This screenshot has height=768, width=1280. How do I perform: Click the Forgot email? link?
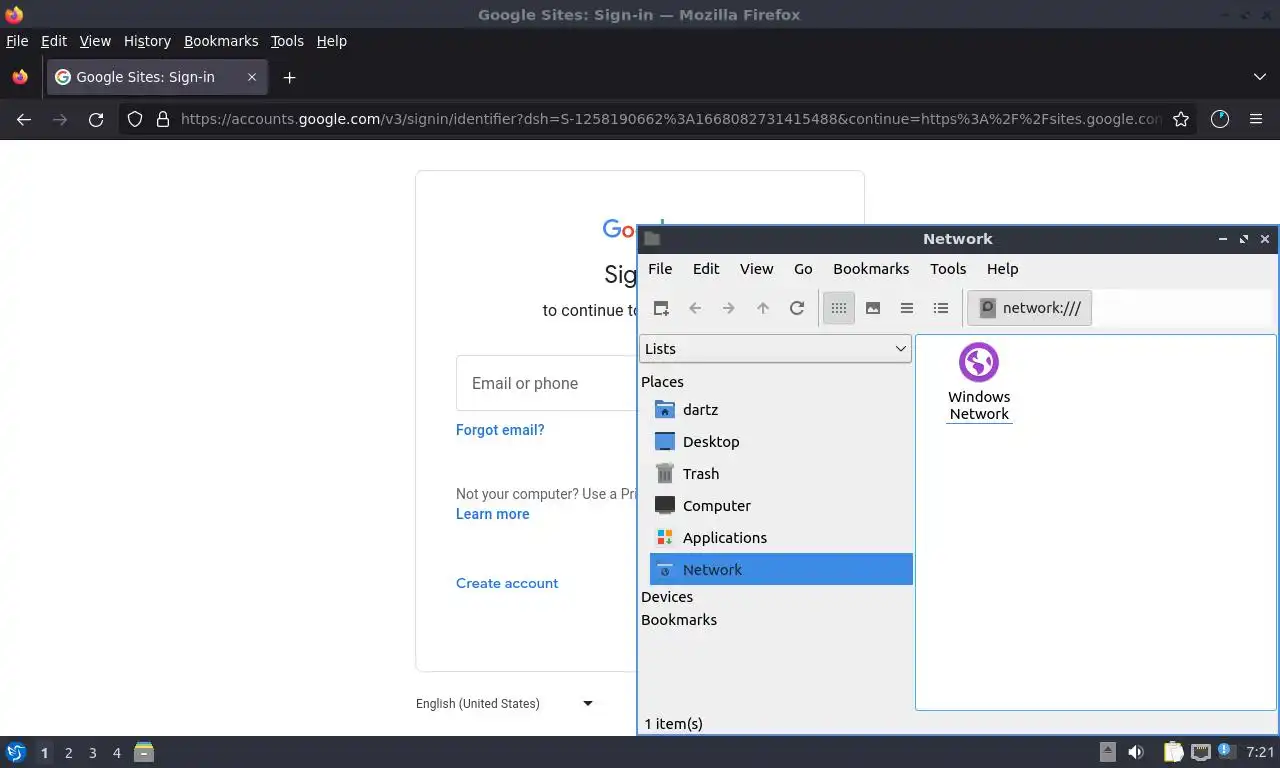[x=500, y=430]
